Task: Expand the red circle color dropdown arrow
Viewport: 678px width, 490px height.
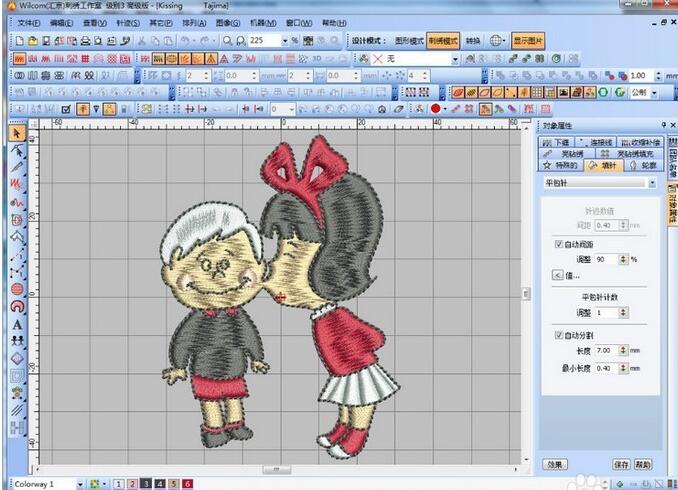Action: click(445, 109)
